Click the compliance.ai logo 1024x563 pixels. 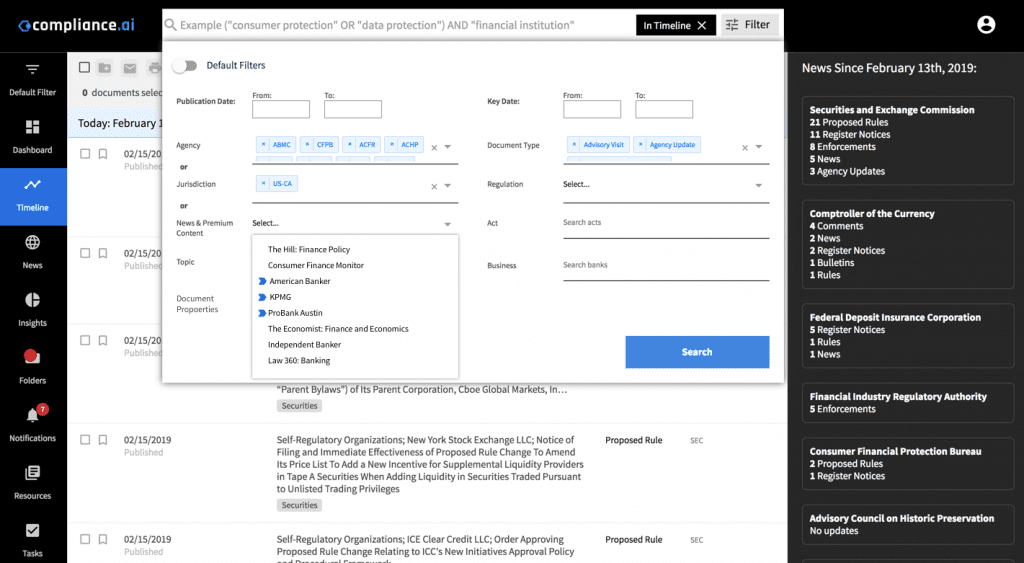coord(76,25)
